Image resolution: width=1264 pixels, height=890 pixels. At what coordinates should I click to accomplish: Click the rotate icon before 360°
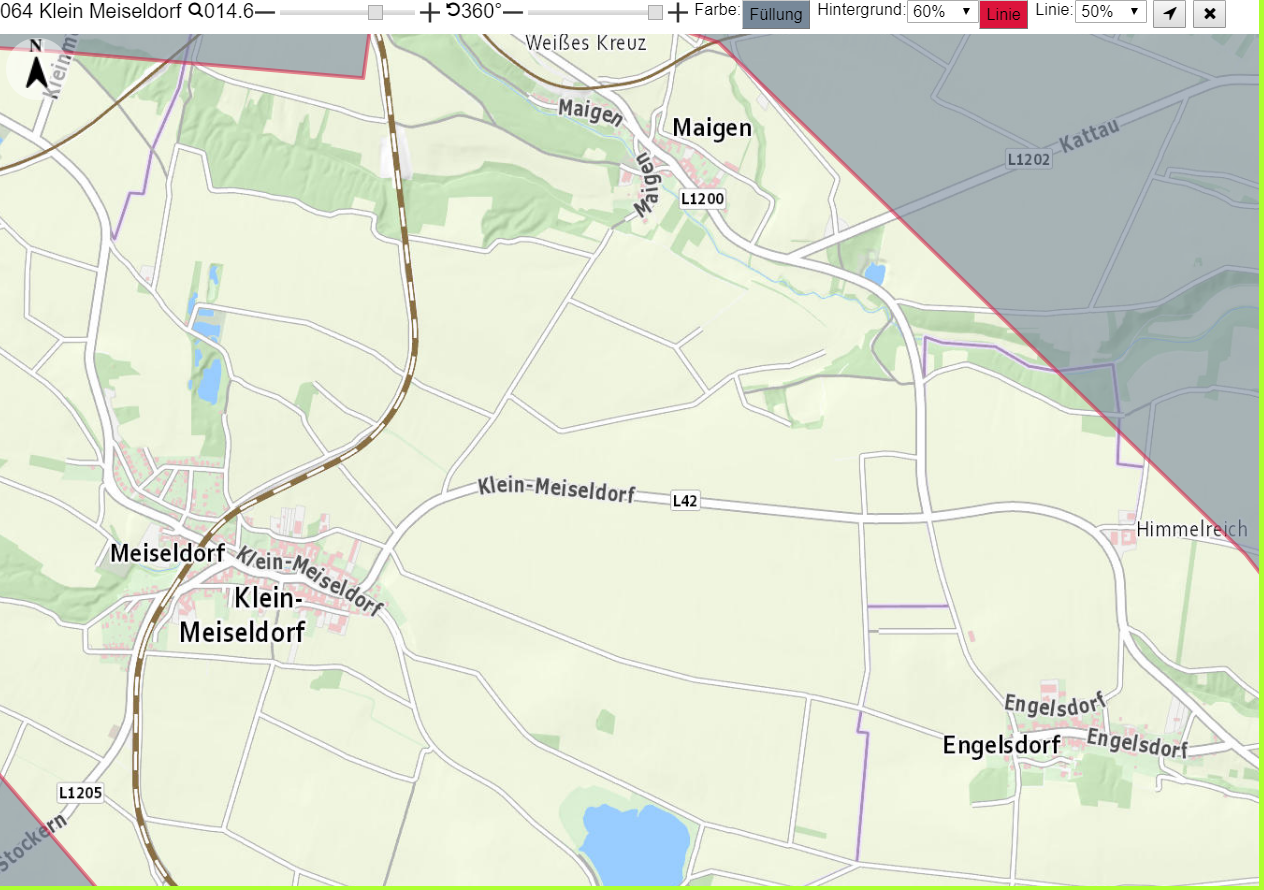(x=453, y=11)
